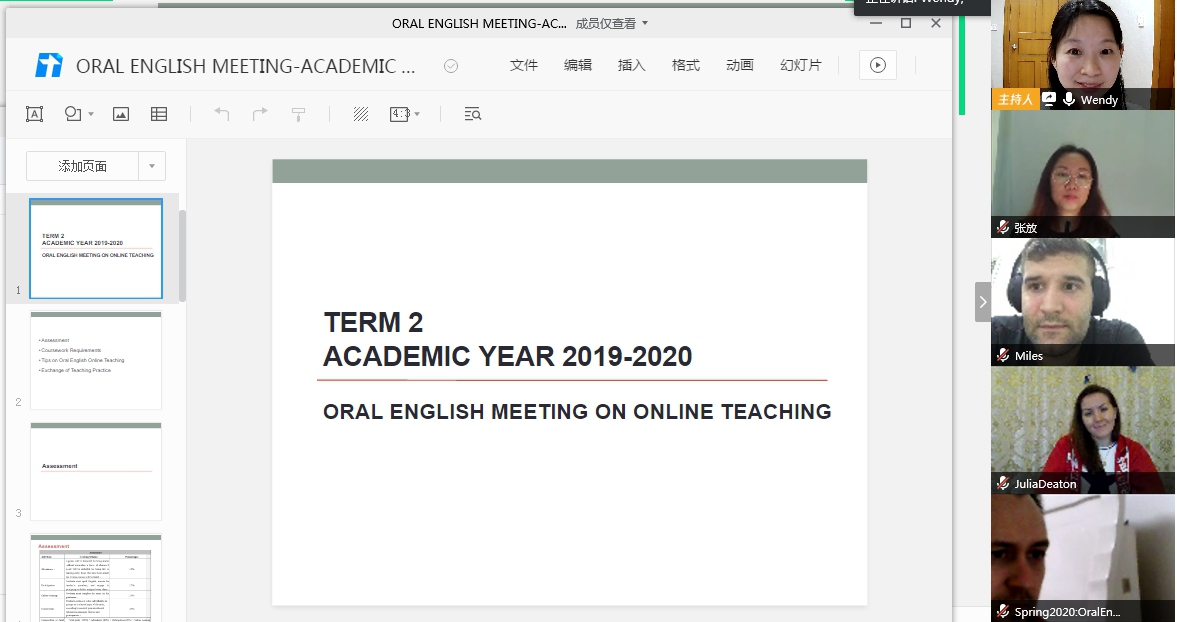Click the 添加页面 button

click(82, 166)
